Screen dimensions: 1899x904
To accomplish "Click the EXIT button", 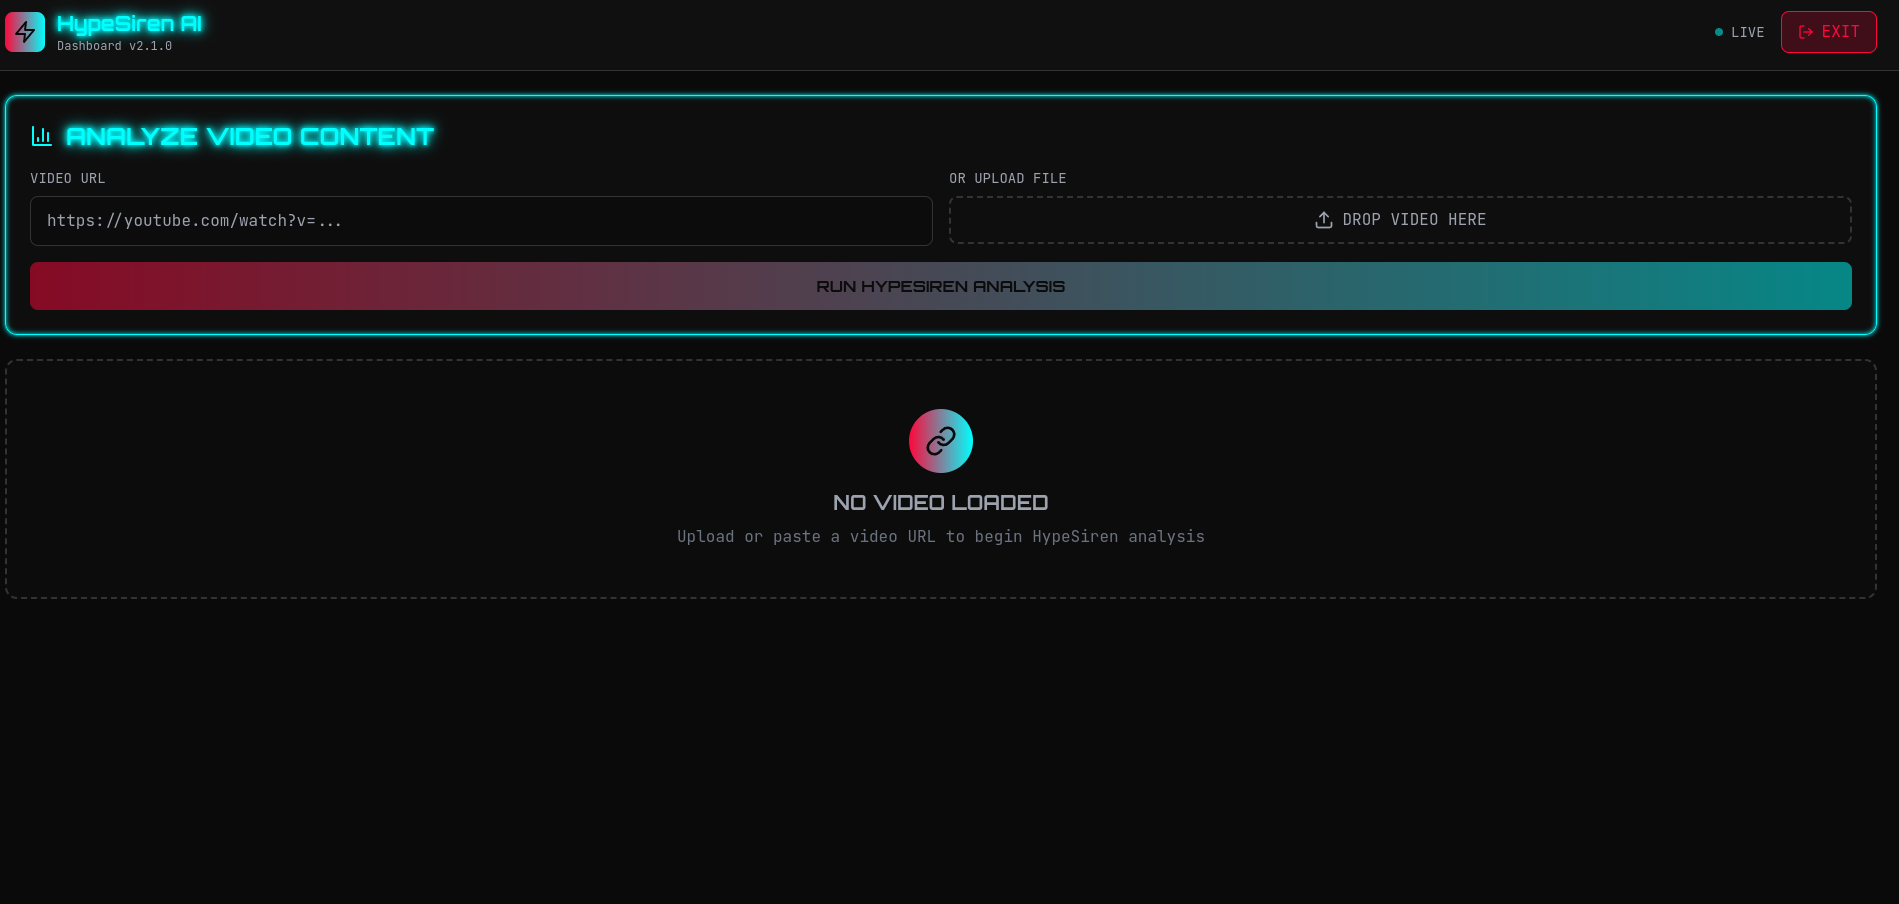I will tap(1828, 32).
